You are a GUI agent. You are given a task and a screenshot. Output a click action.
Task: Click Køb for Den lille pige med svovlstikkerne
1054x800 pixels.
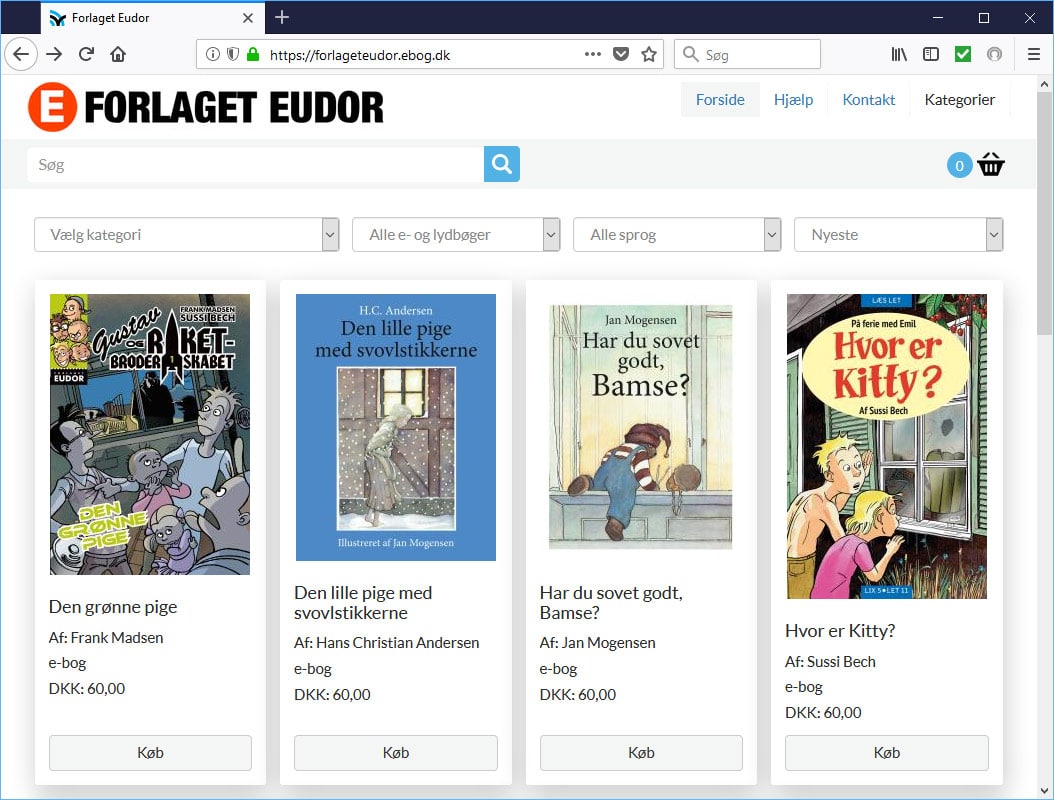396,753
